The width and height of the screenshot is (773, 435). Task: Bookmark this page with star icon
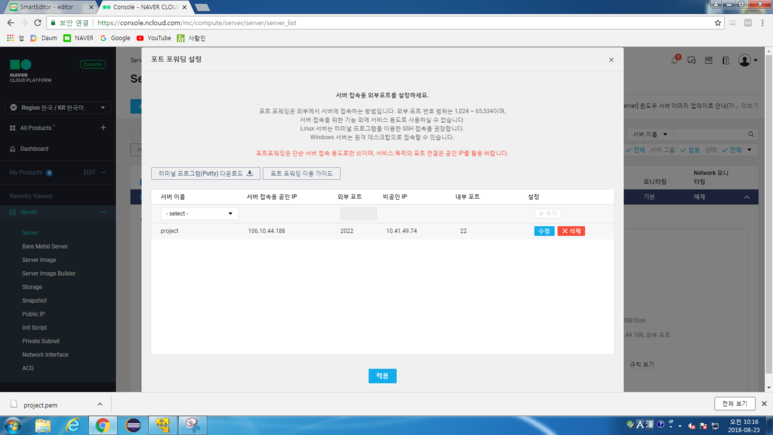(718, 23)
